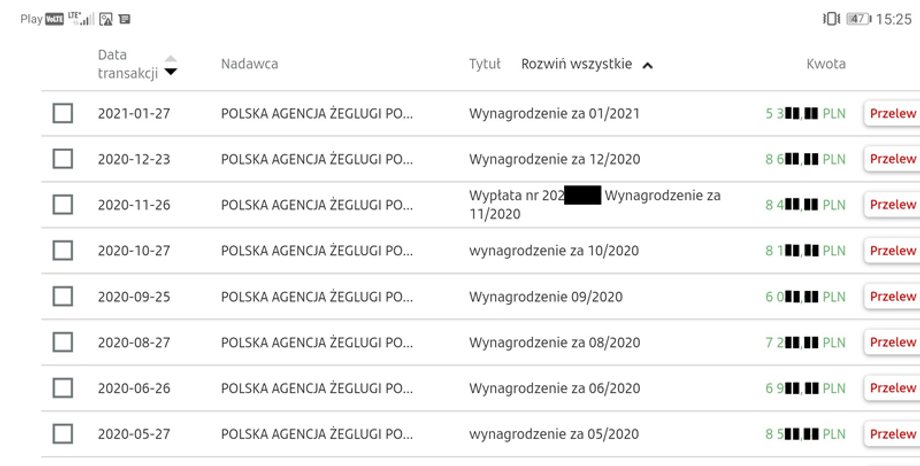Click Przelew button for 12/2020 salary row

coord(892,159)
